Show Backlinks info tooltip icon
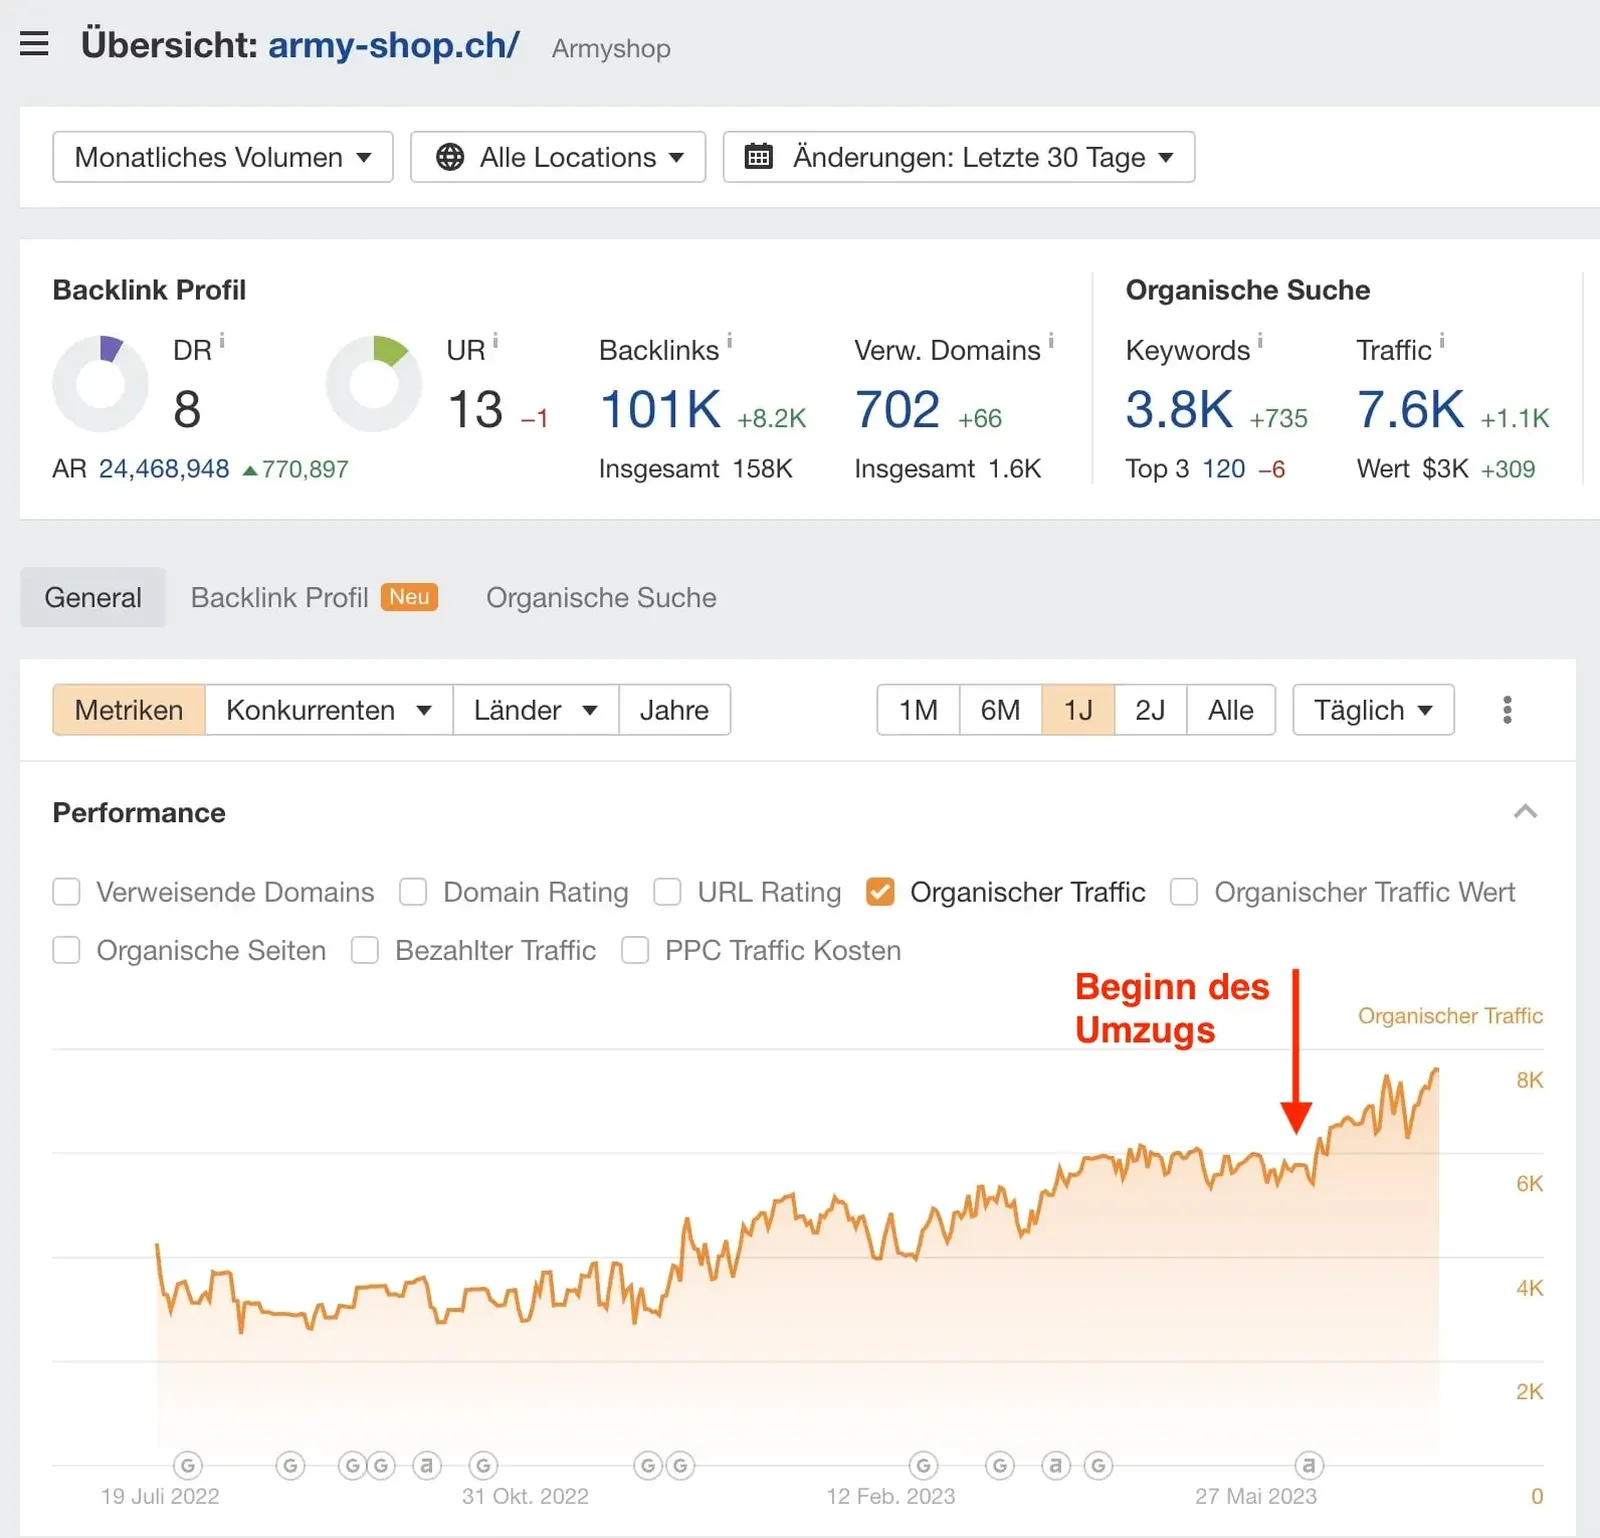The width and height of the screenshot is (1600, 1538). tap(730, 342)
